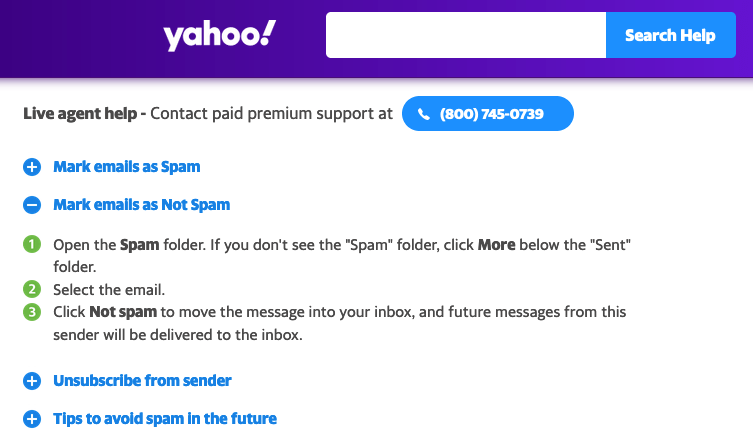Screen dimensions: 753x444
Task: Click the plus icon beside Mark emails as Spam
Action: click(32, 167)
